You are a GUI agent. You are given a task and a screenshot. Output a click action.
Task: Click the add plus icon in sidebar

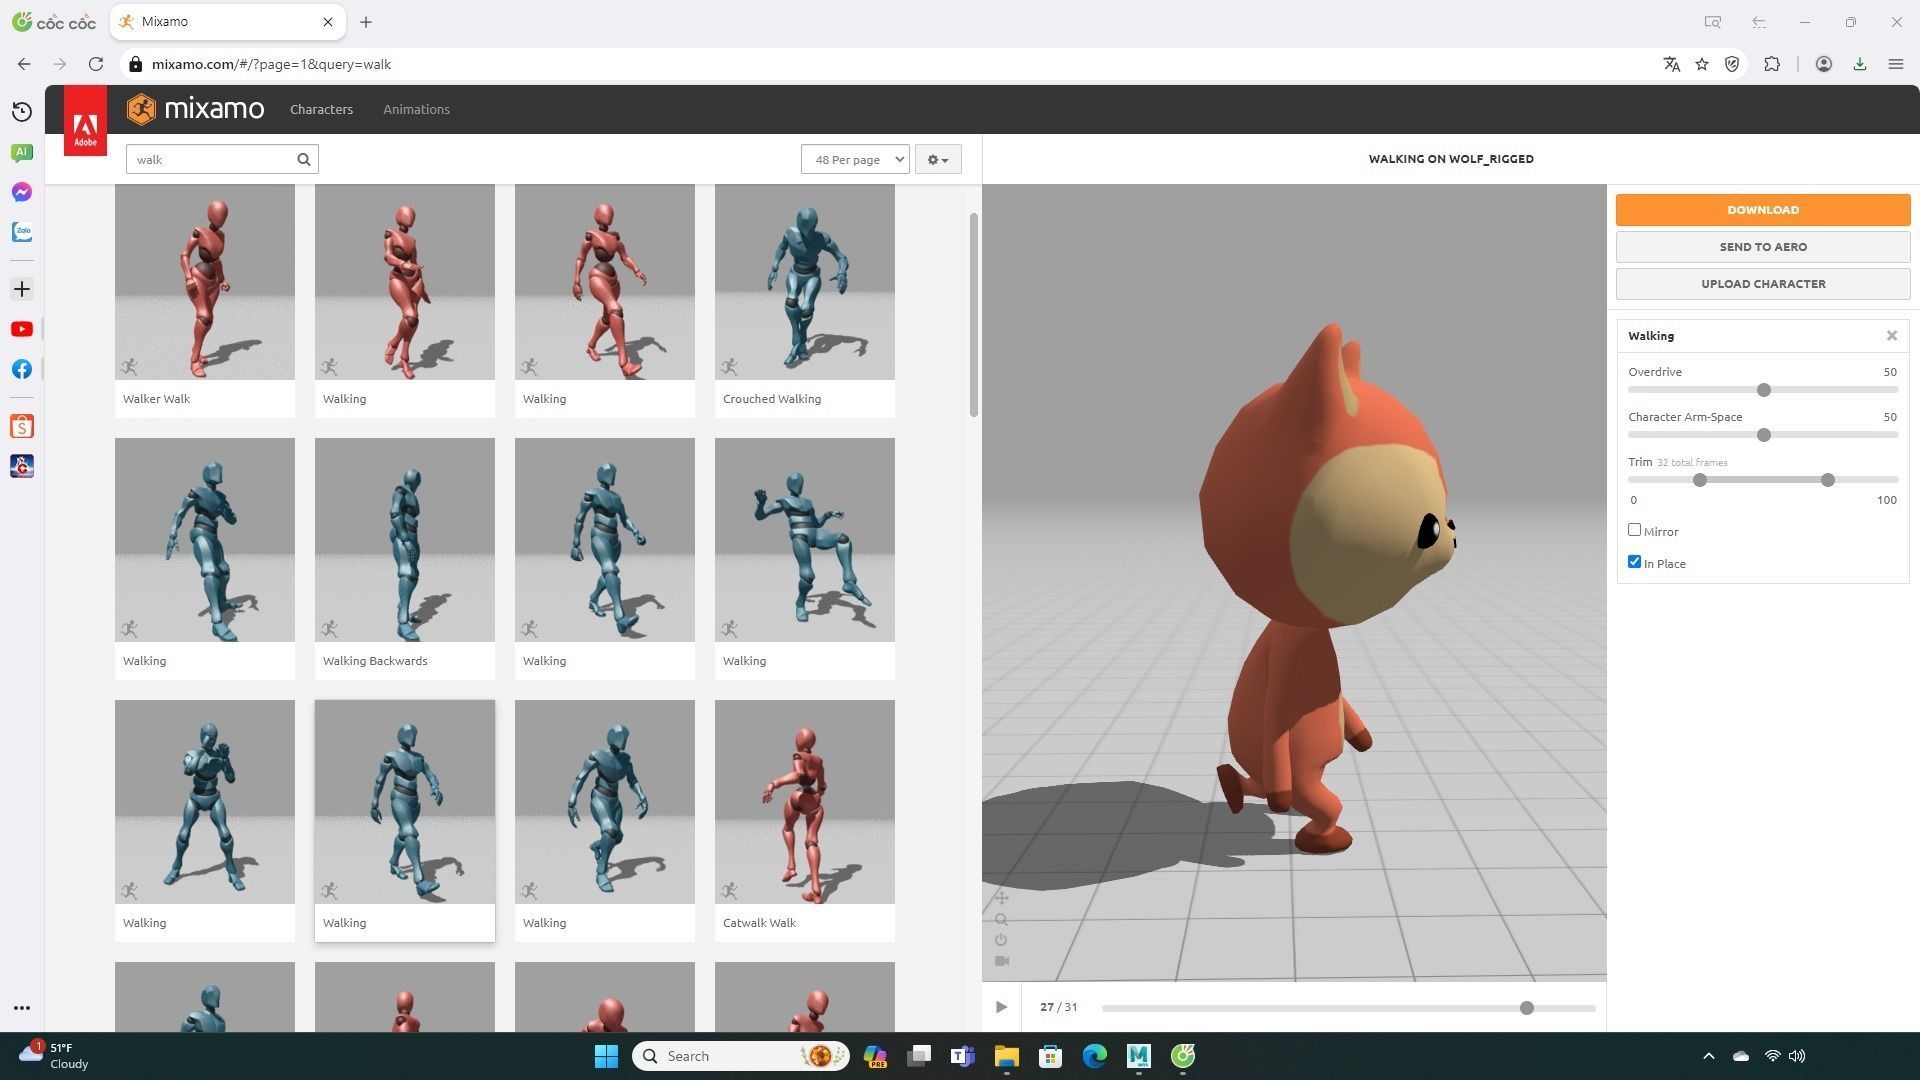click(x=22, y=290)
